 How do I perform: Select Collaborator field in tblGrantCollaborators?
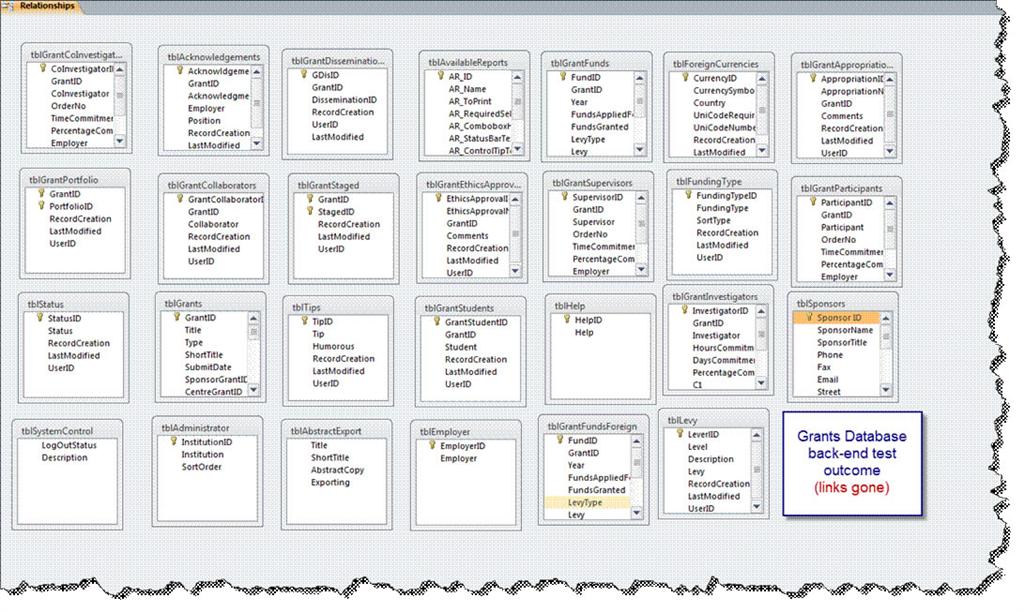(x=213, y=224)
